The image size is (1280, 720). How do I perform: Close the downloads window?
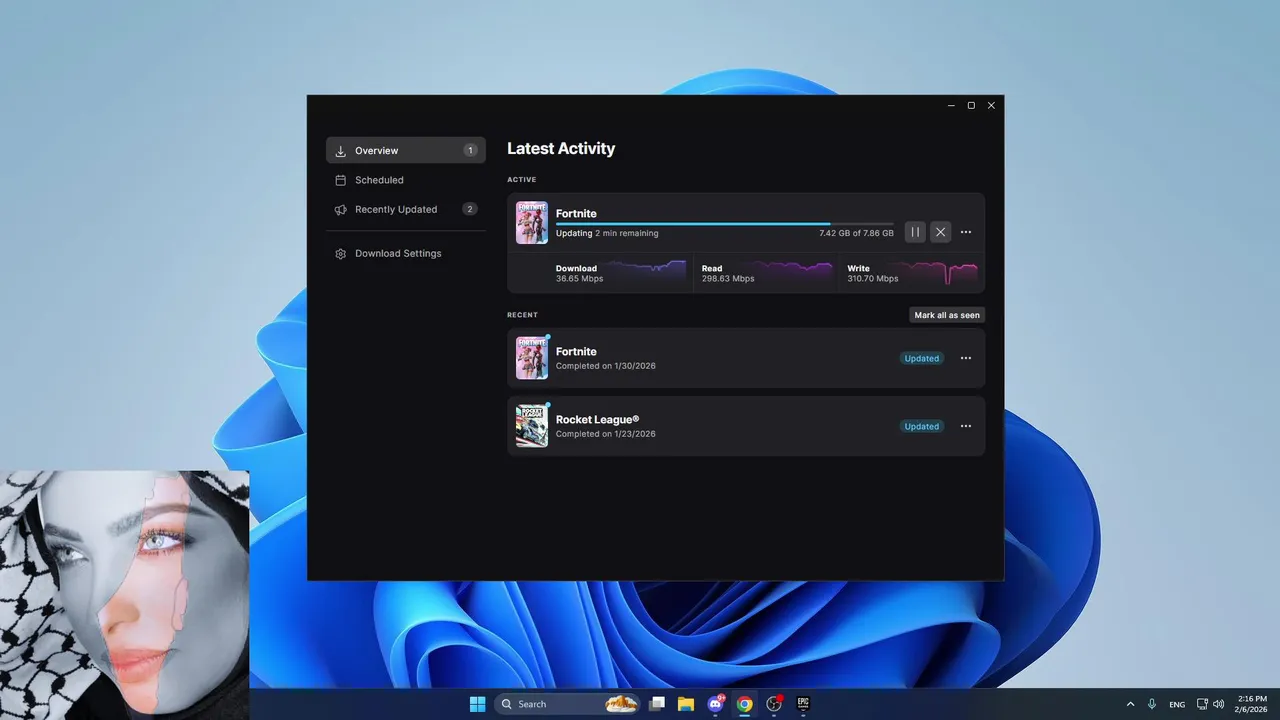[x=991, y=105]
